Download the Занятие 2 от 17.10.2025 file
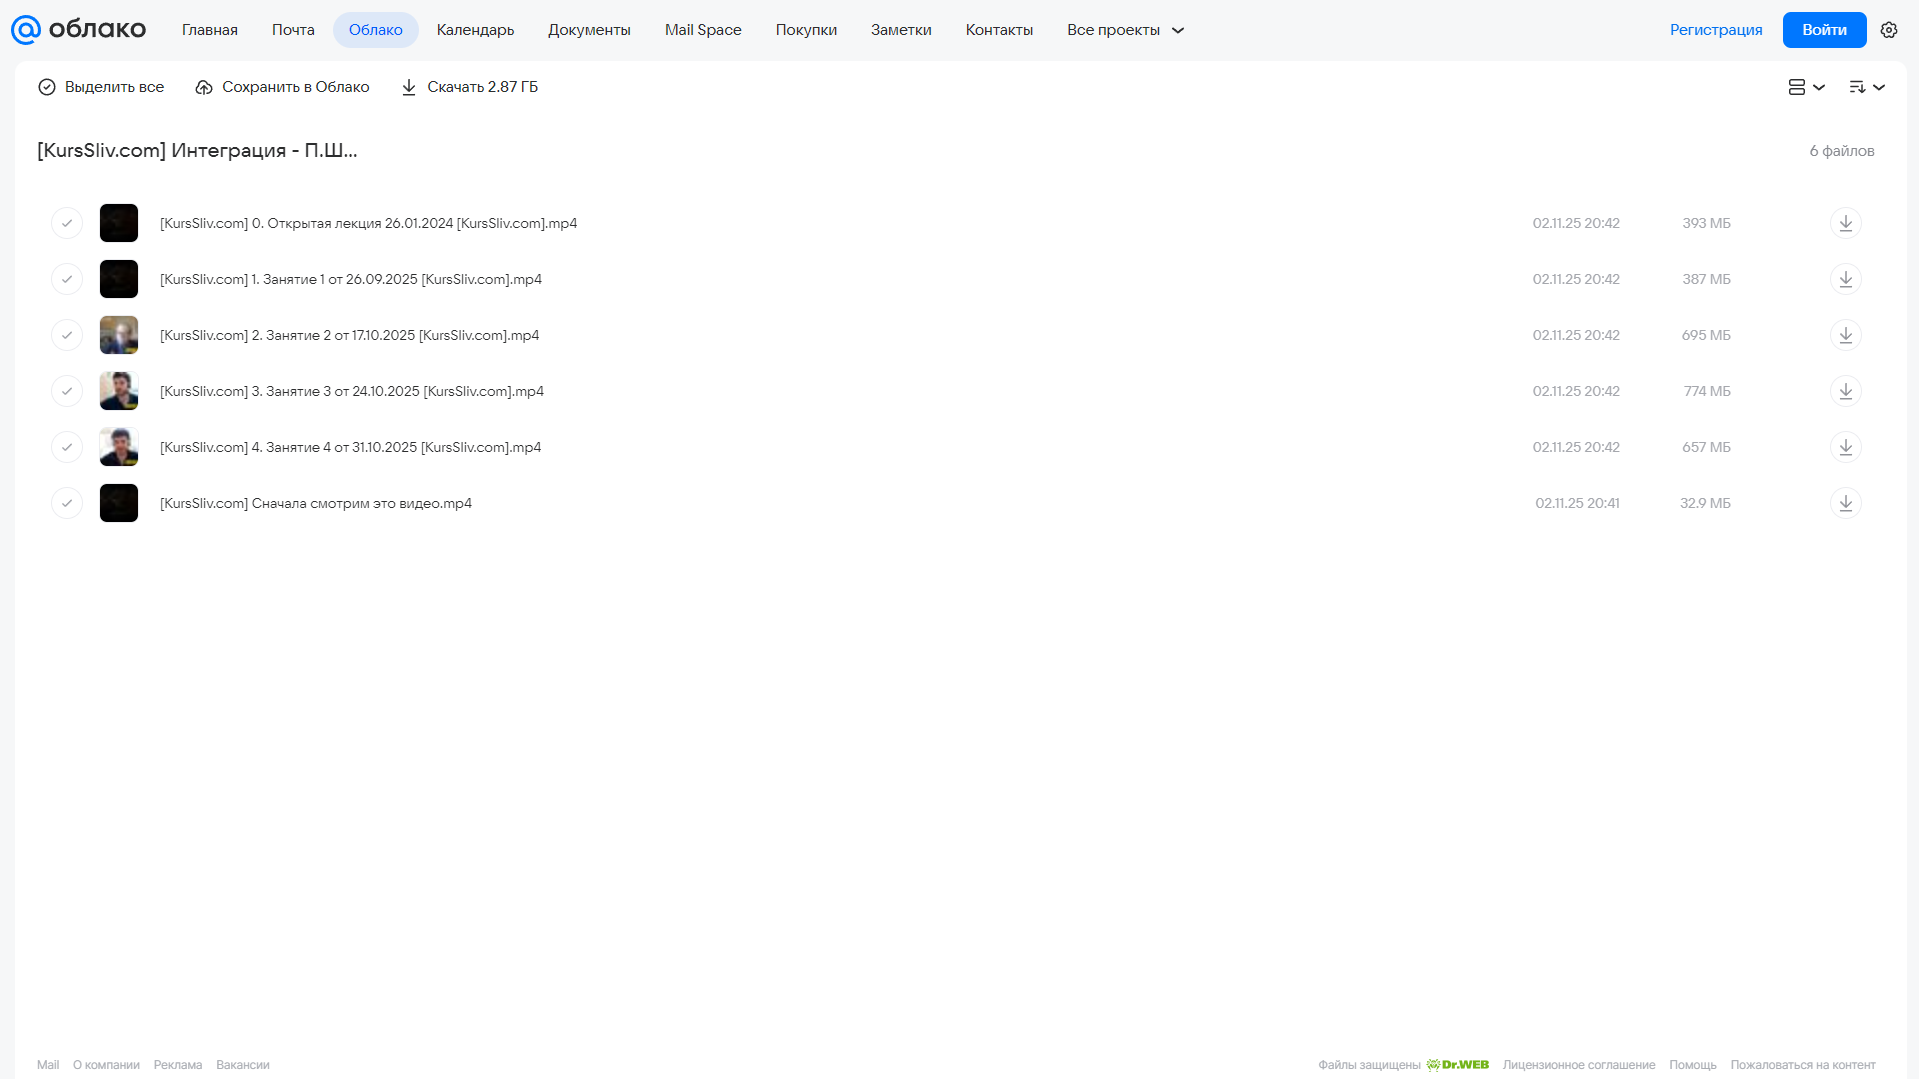 [1845, 335]
